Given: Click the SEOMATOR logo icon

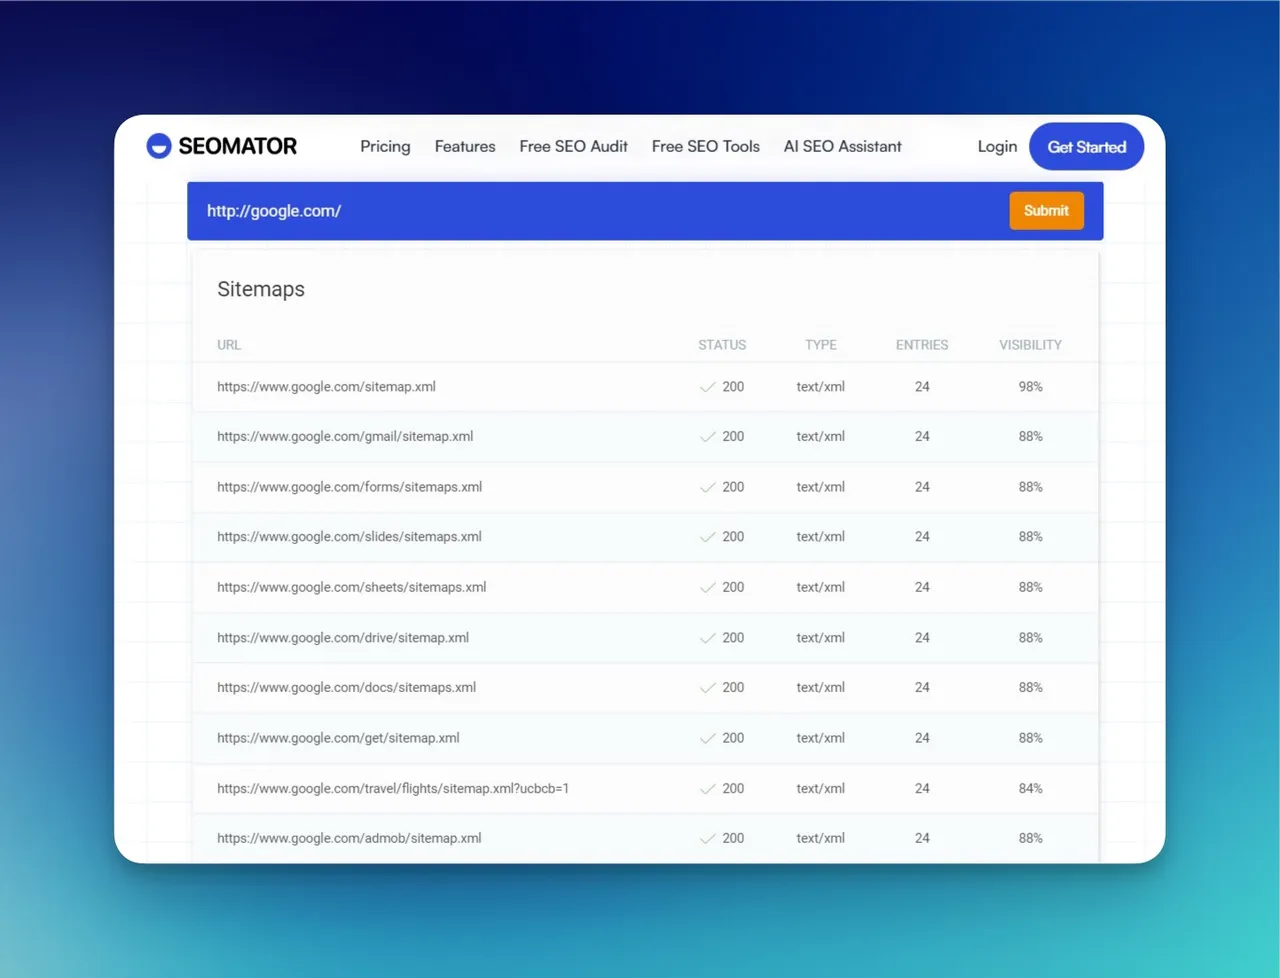Looking at the screenshot, I should (159, 146).
